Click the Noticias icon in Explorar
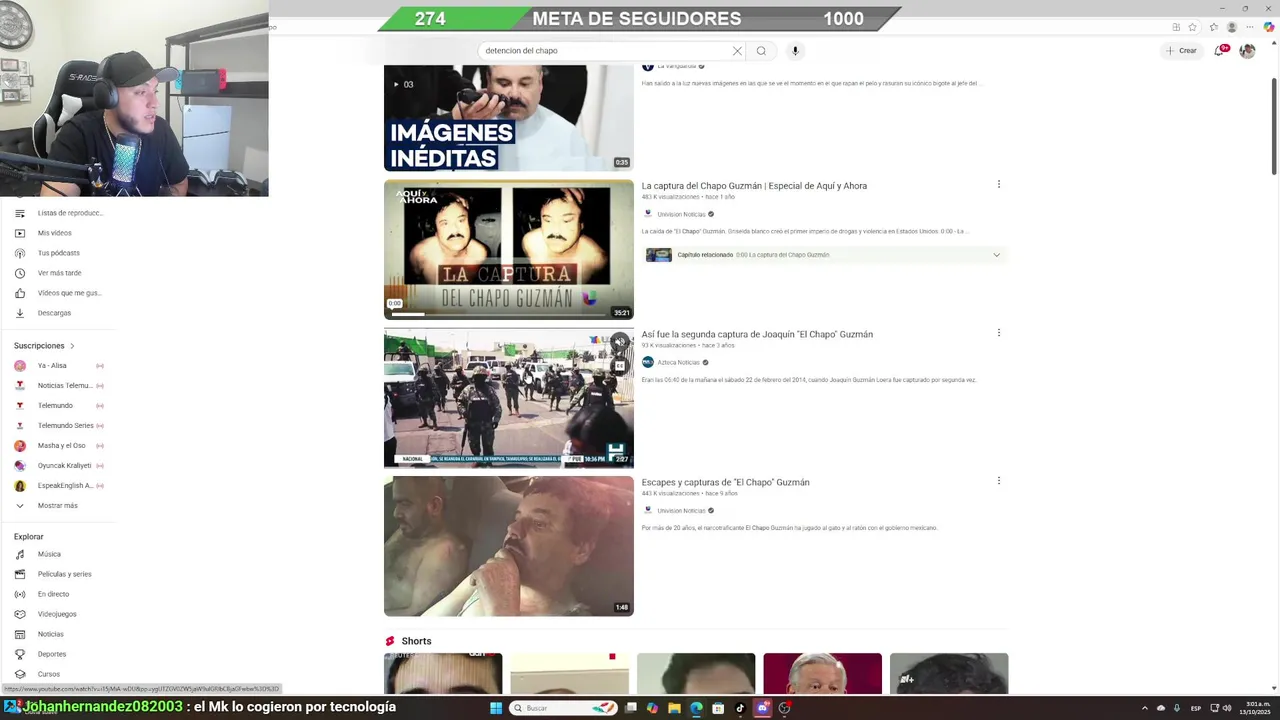 tap(20, 634)
